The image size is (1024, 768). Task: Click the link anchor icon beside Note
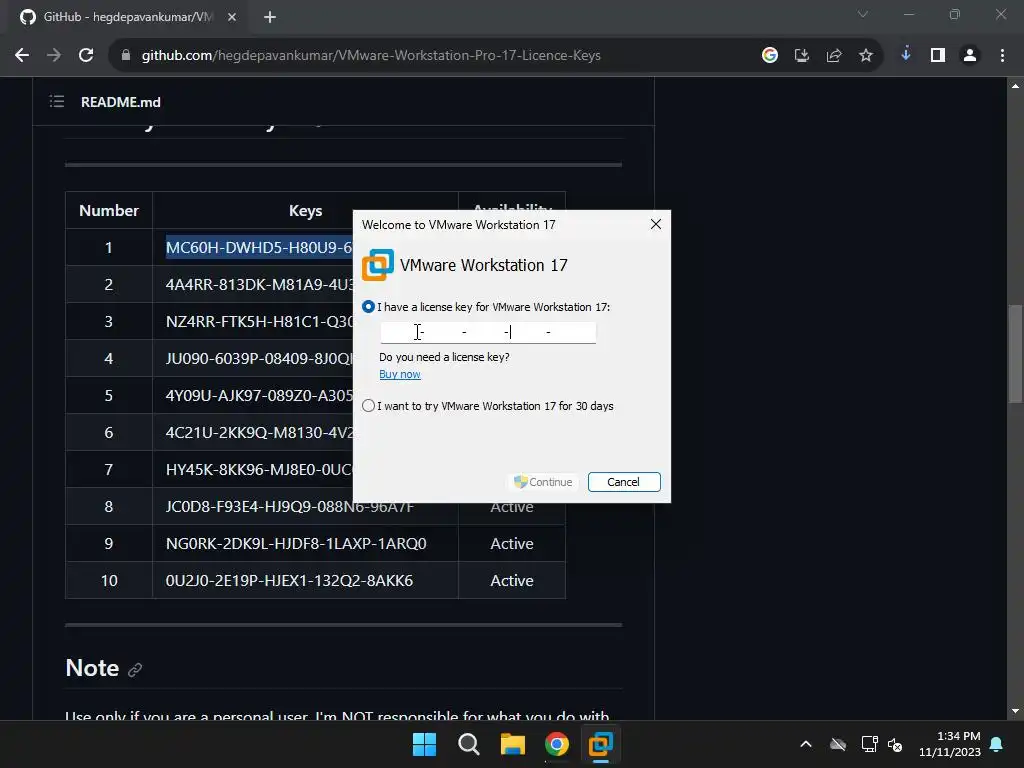click(135, 669)
